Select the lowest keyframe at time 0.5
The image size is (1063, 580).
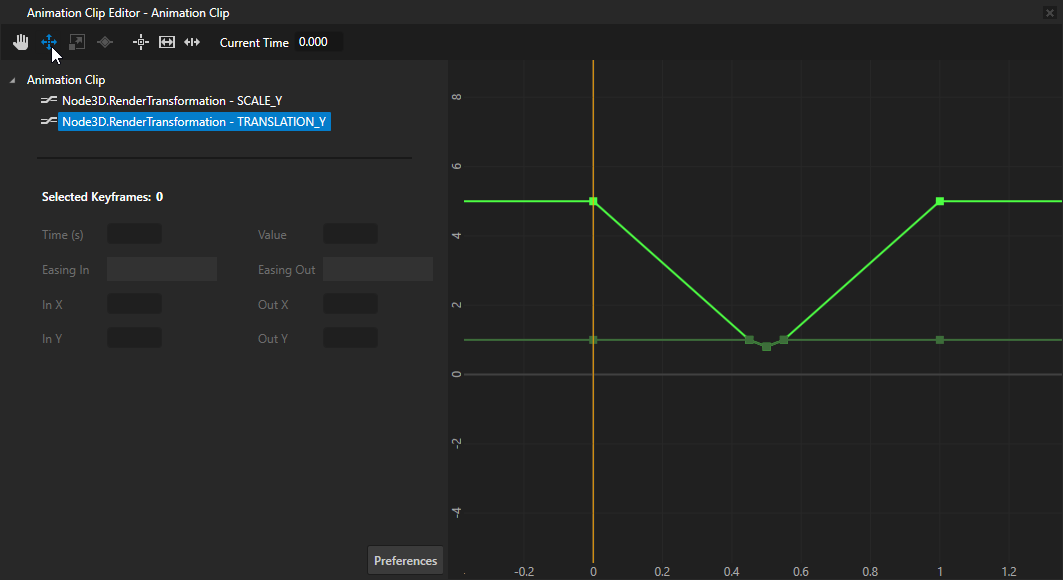[x=767, y=347]
